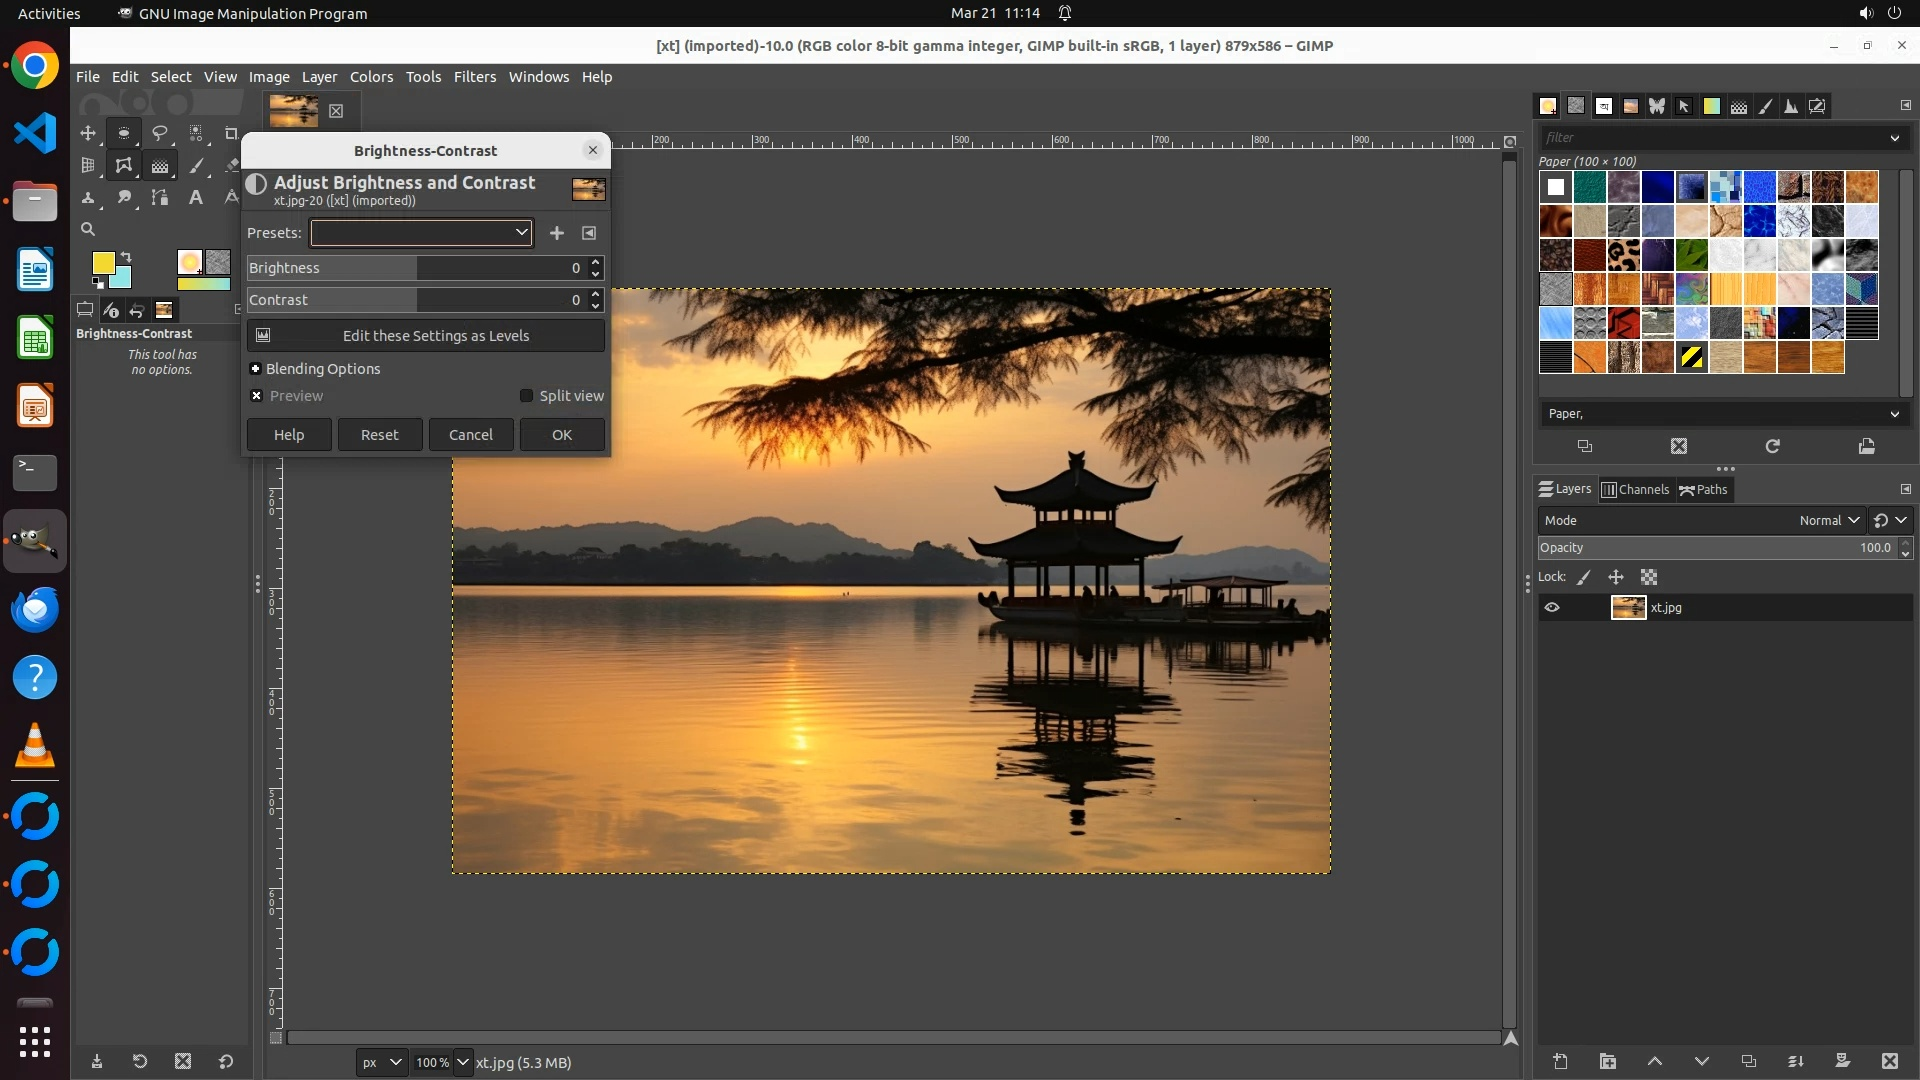Choose the Text tool

196,197
